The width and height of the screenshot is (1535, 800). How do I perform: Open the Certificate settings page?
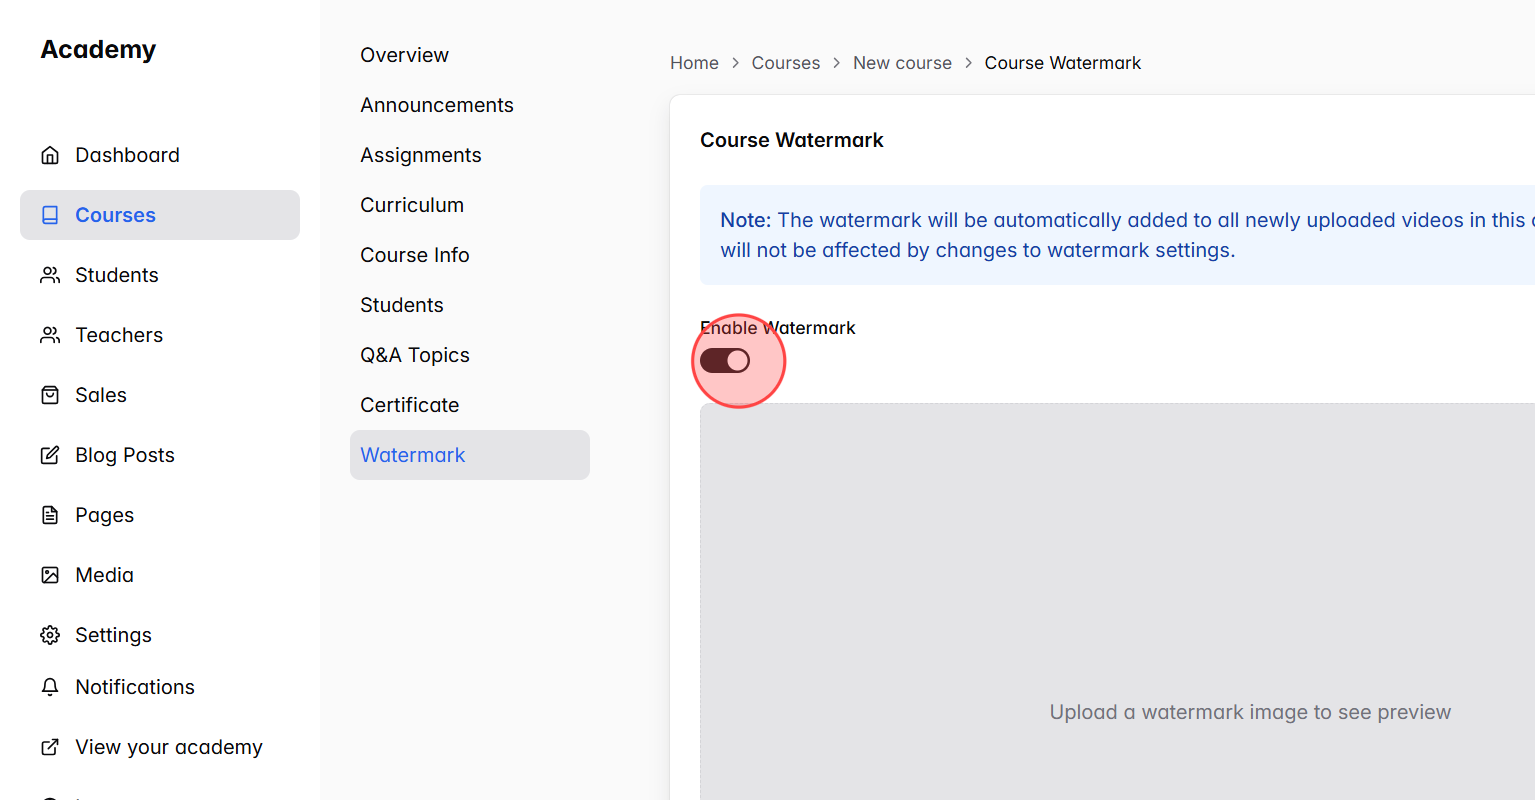tap(409, 405)
